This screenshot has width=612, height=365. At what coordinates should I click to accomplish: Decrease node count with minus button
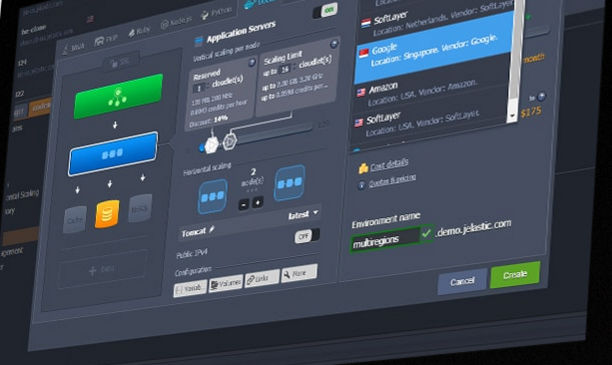pos(244,204)
